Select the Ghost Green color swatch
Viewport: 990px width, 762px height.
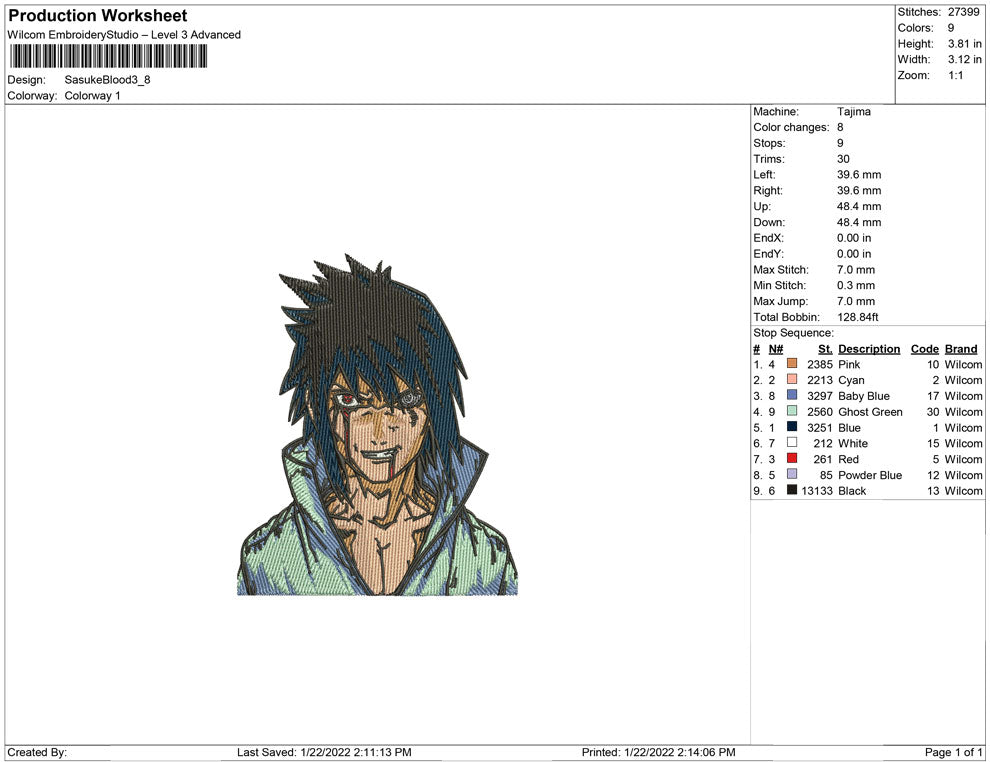(x=792, y=411)
